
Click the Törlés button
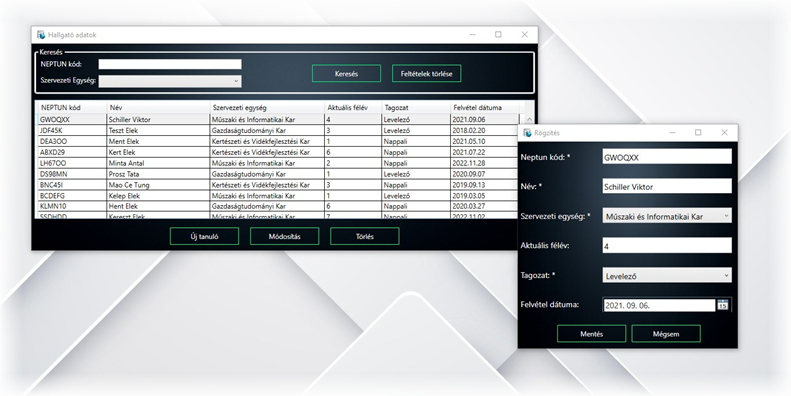pyautogui.click(x=365, y=236)
